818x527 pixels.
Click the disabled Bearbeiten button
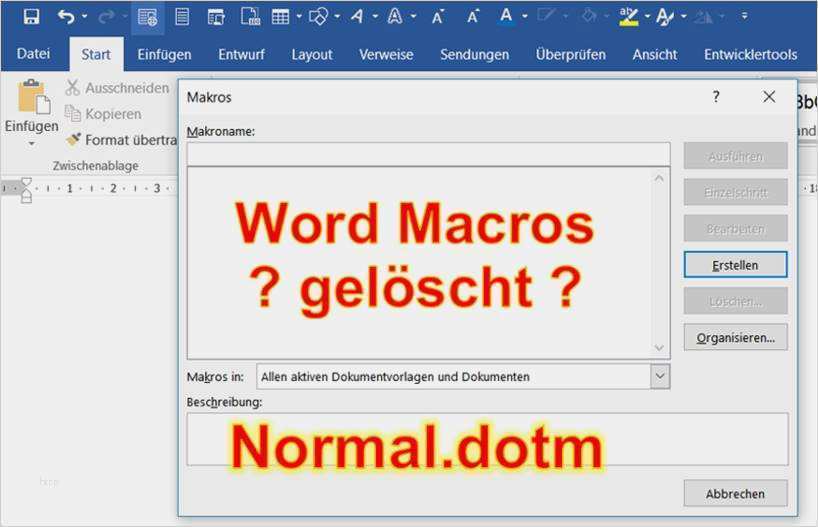tap(736, 229)
